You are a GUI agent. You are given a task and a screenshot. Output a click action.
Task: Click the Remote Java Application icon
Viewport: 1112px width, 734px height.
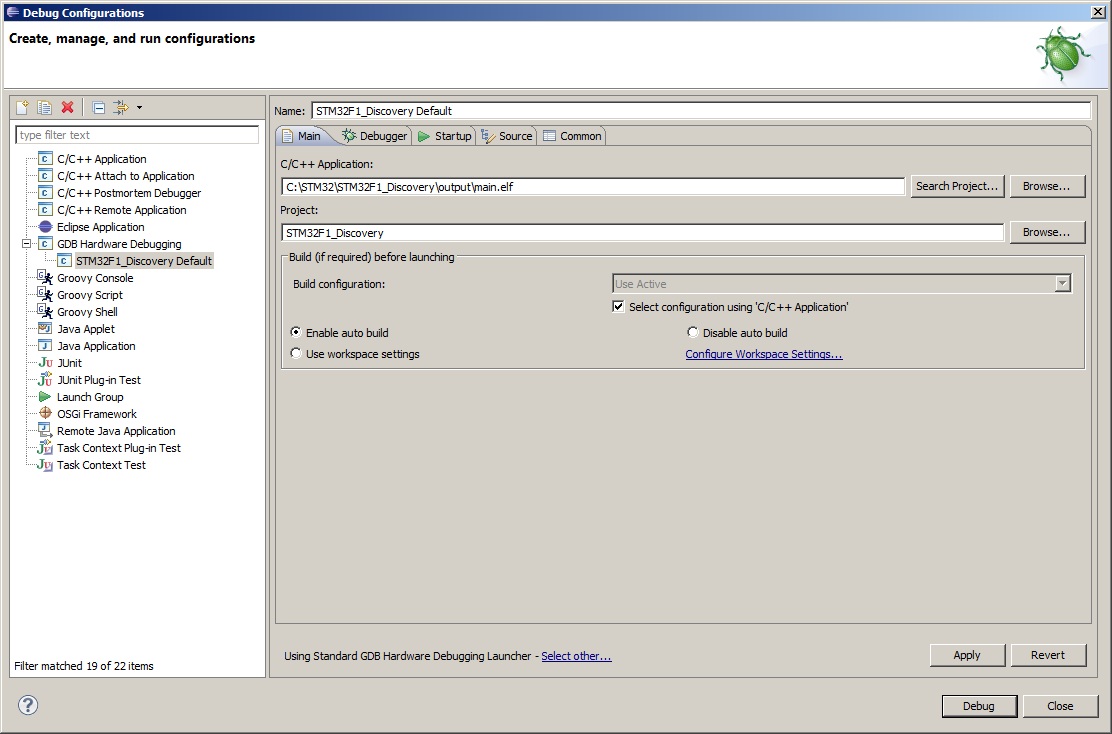[x=45, y=430]
